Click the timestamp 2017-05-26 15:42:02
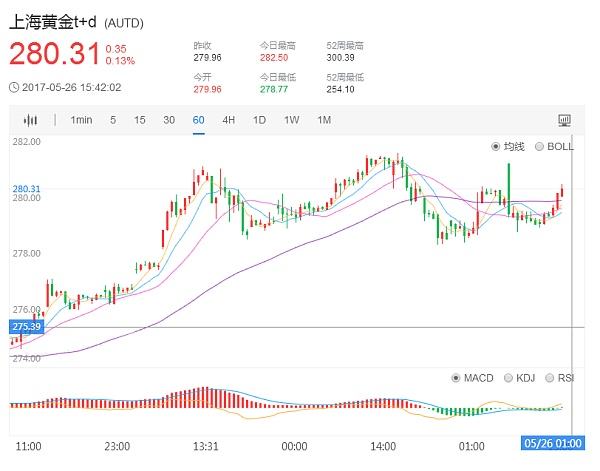Viewport: 600px width, 471px height. [x=72, y=88]
